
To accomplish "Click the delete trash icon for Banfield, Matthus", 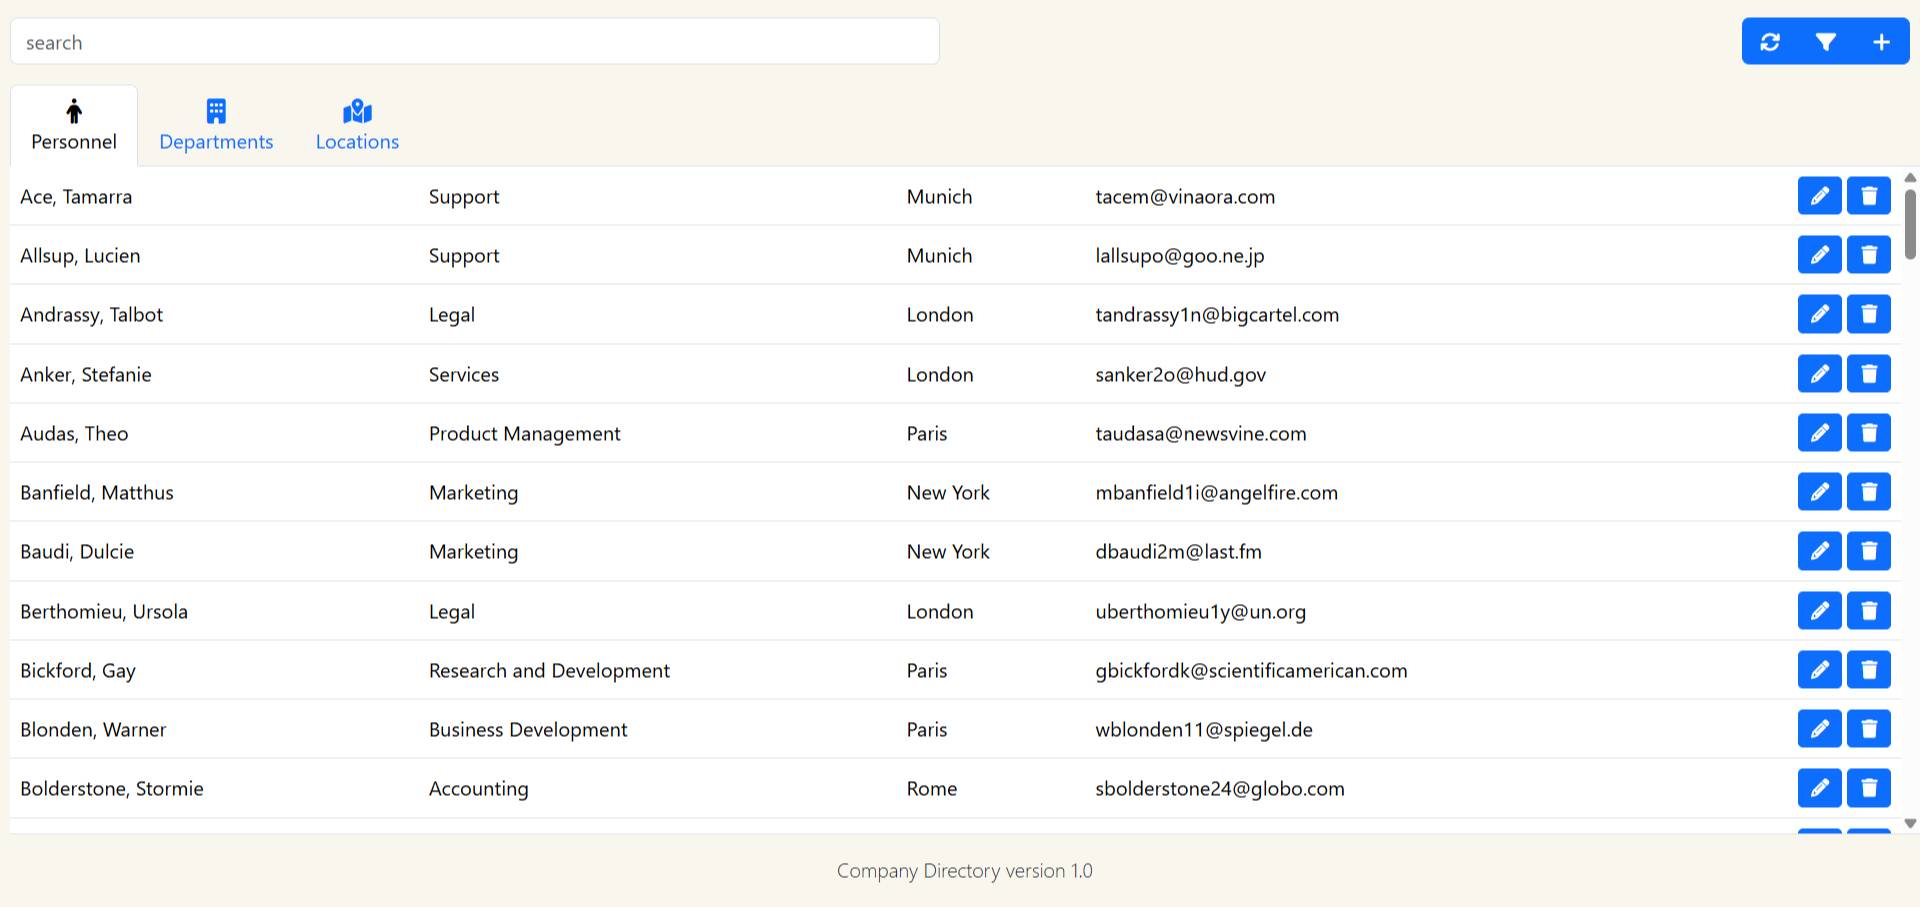I will [1868, 491].
